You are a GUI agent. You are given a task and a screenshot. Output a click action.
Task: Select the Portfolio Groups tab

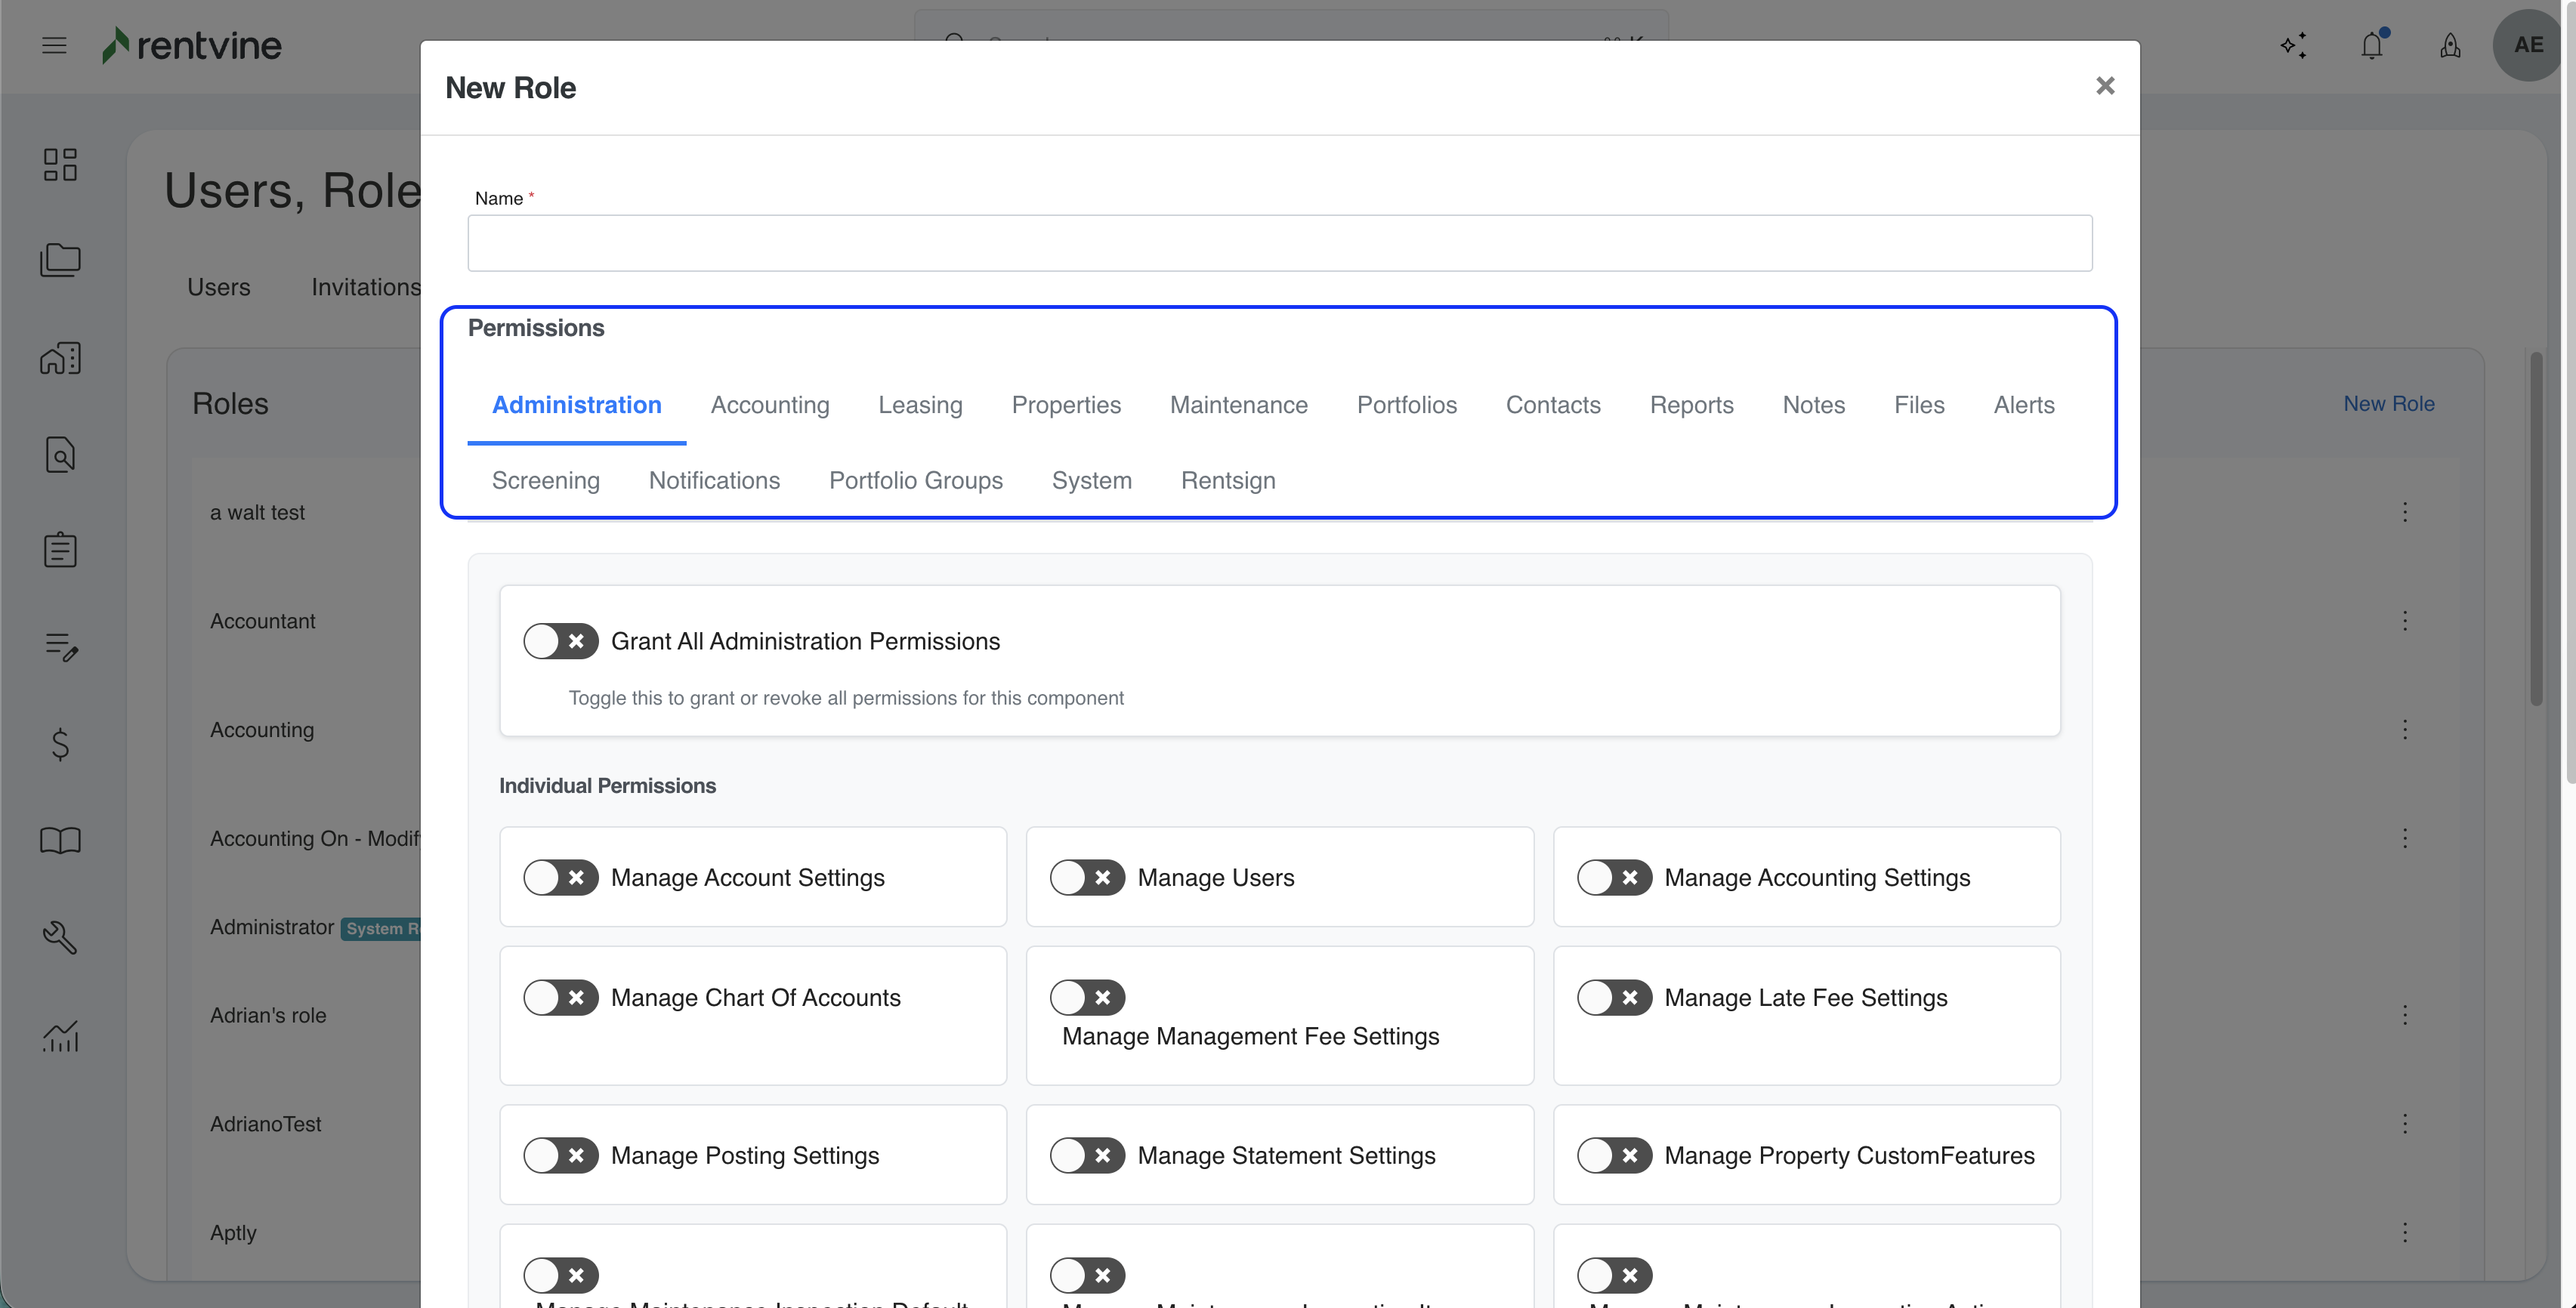pyautogui.click(x=915, y=480)
